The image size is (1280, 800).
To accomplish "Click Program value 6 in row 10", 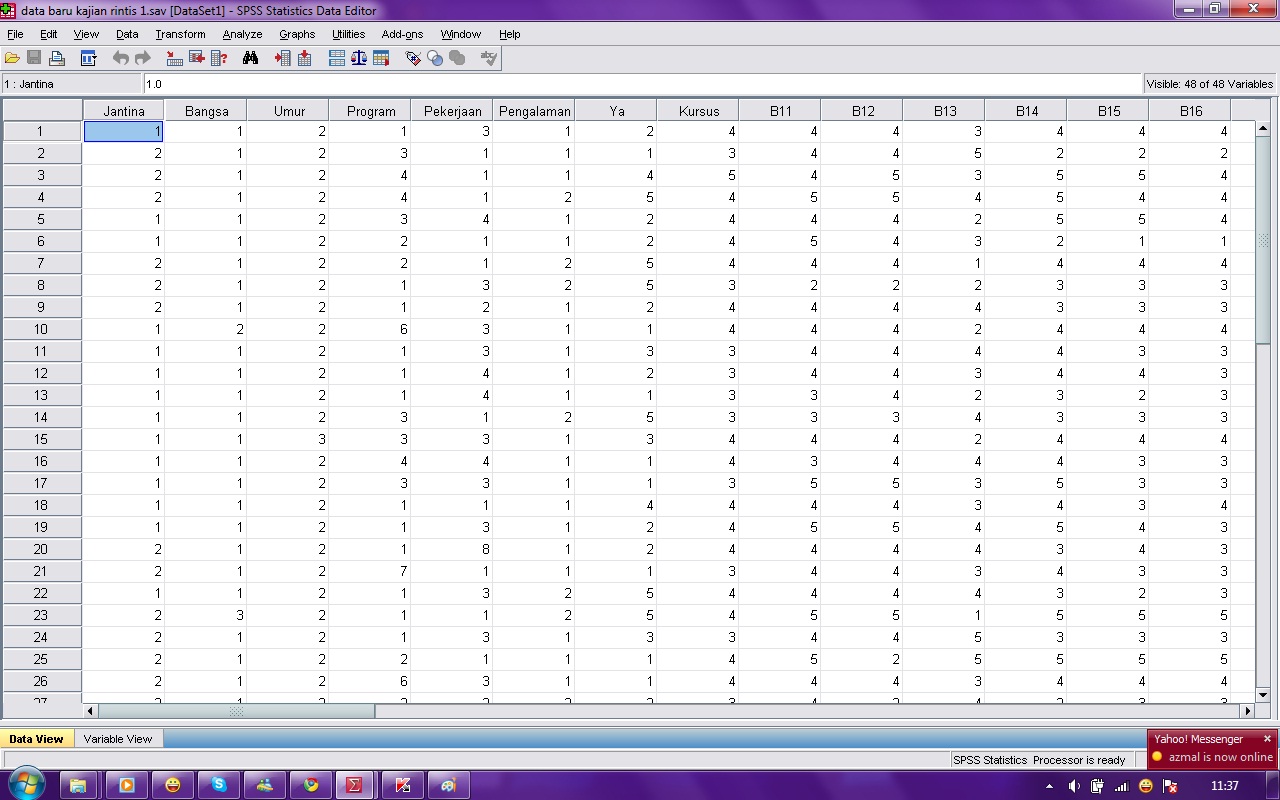I will 369,329.
